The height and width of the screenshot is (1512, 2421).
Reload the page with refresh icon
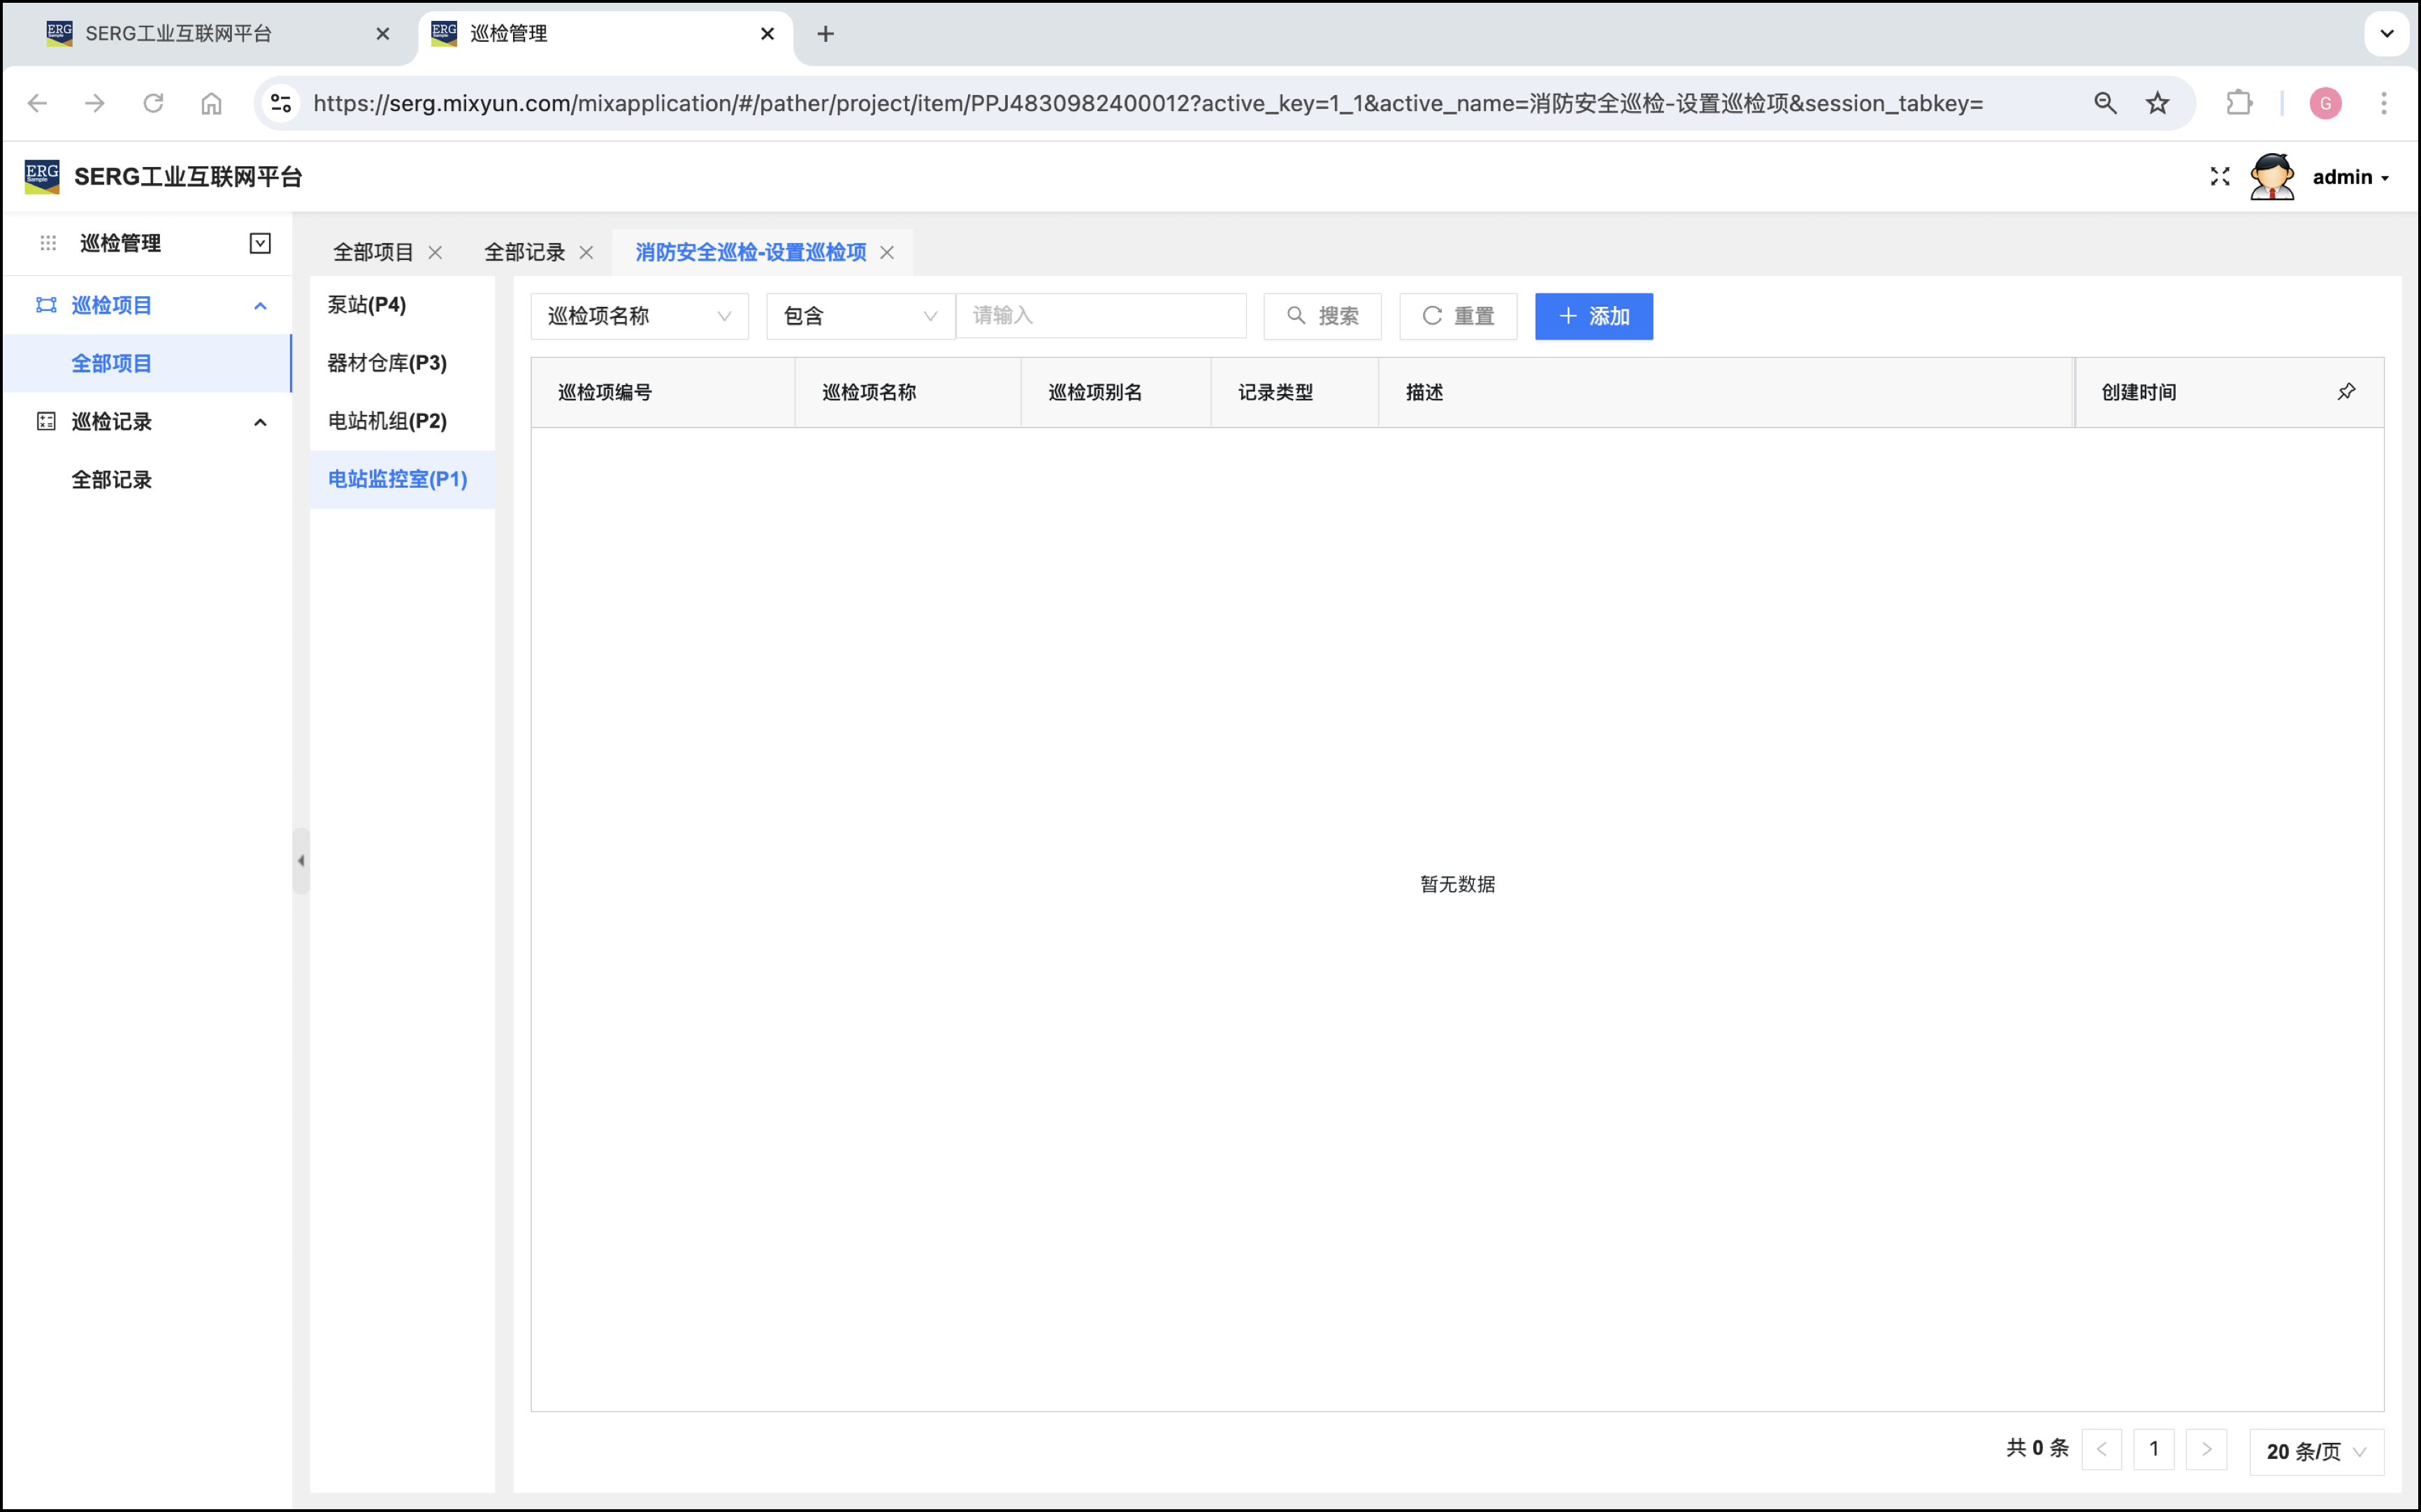pos(153,103)
